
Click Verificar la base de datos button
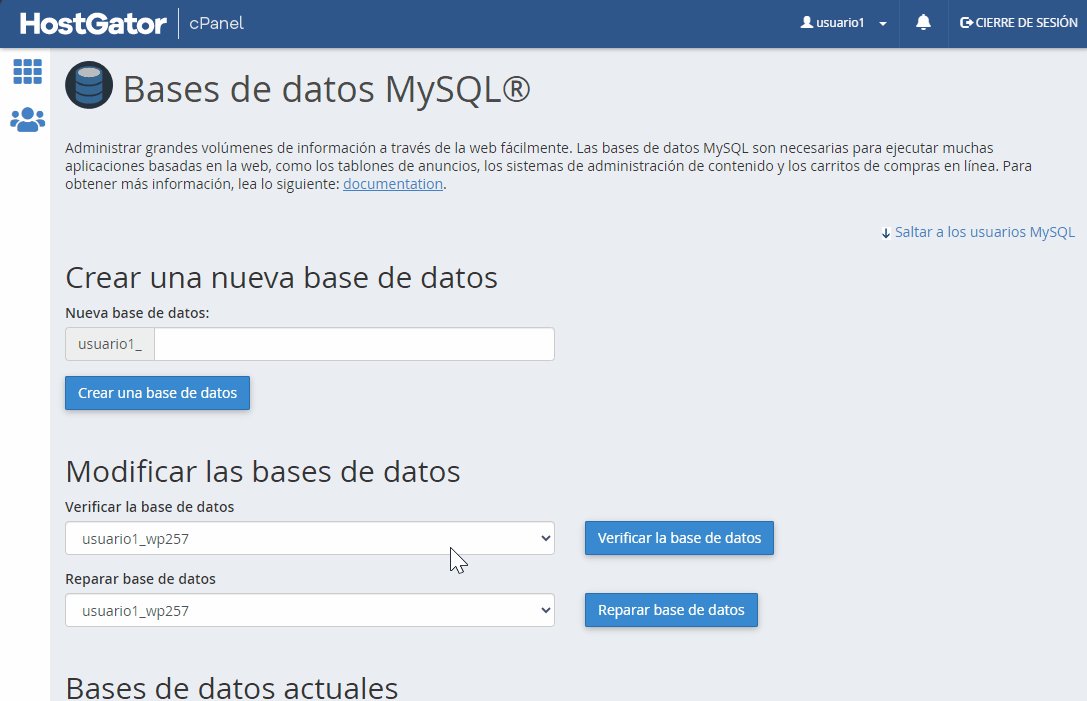pyautogui.click(x=679, y=538)
